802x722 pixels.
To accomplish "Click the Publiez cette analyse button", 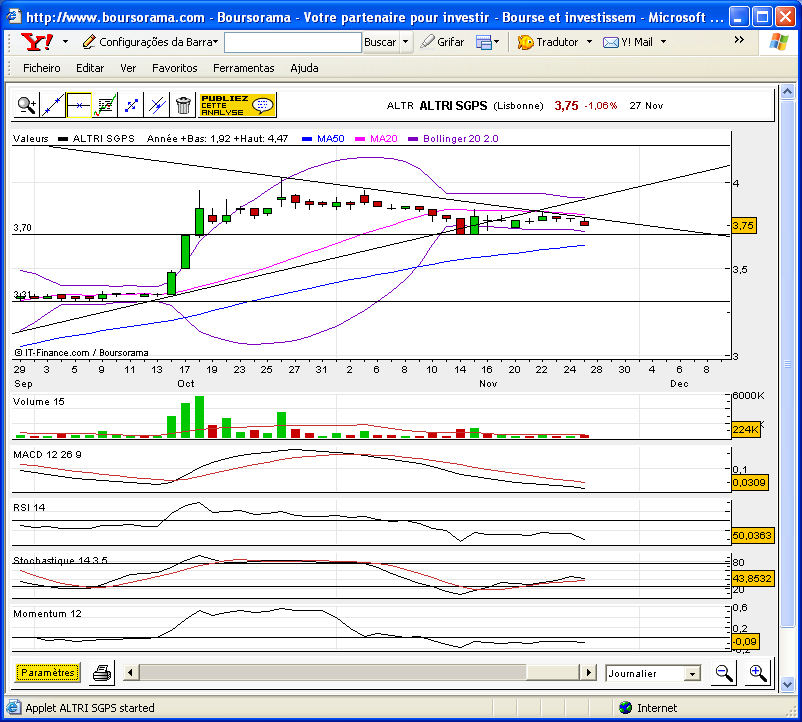I will (238, 105).
